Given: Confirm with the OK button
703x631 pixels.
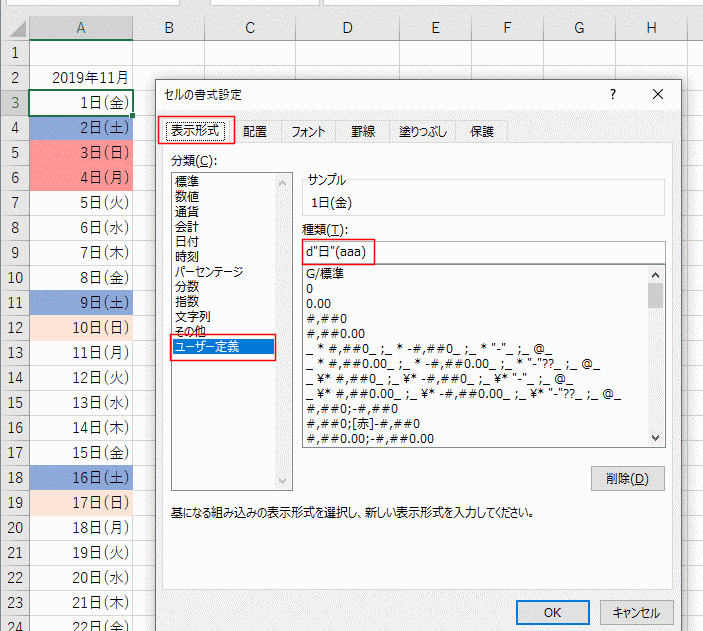Looking at the screenshot, I should point(552,612).
